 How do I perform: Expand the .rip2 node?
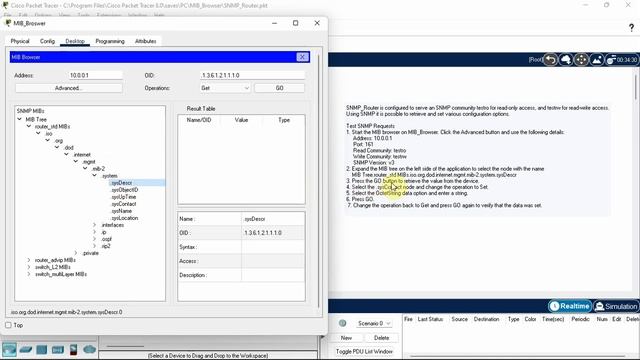[94, 246]
